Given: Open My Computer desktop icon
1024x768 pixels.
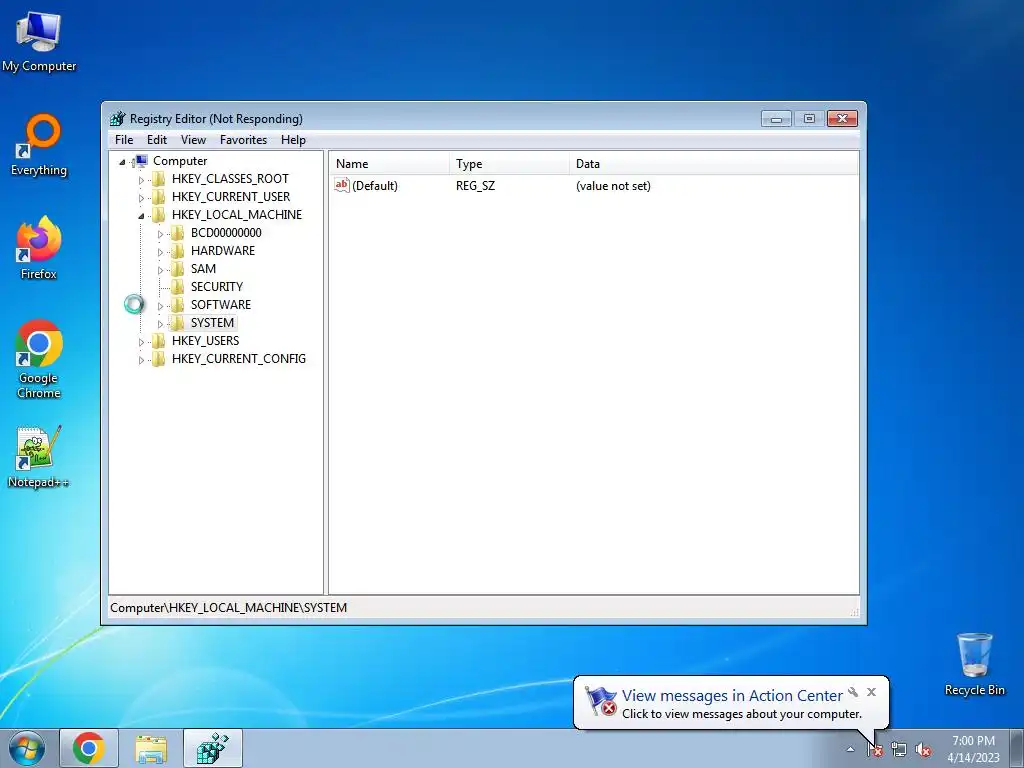Looking at the screenshot, I should coord(39,42).
